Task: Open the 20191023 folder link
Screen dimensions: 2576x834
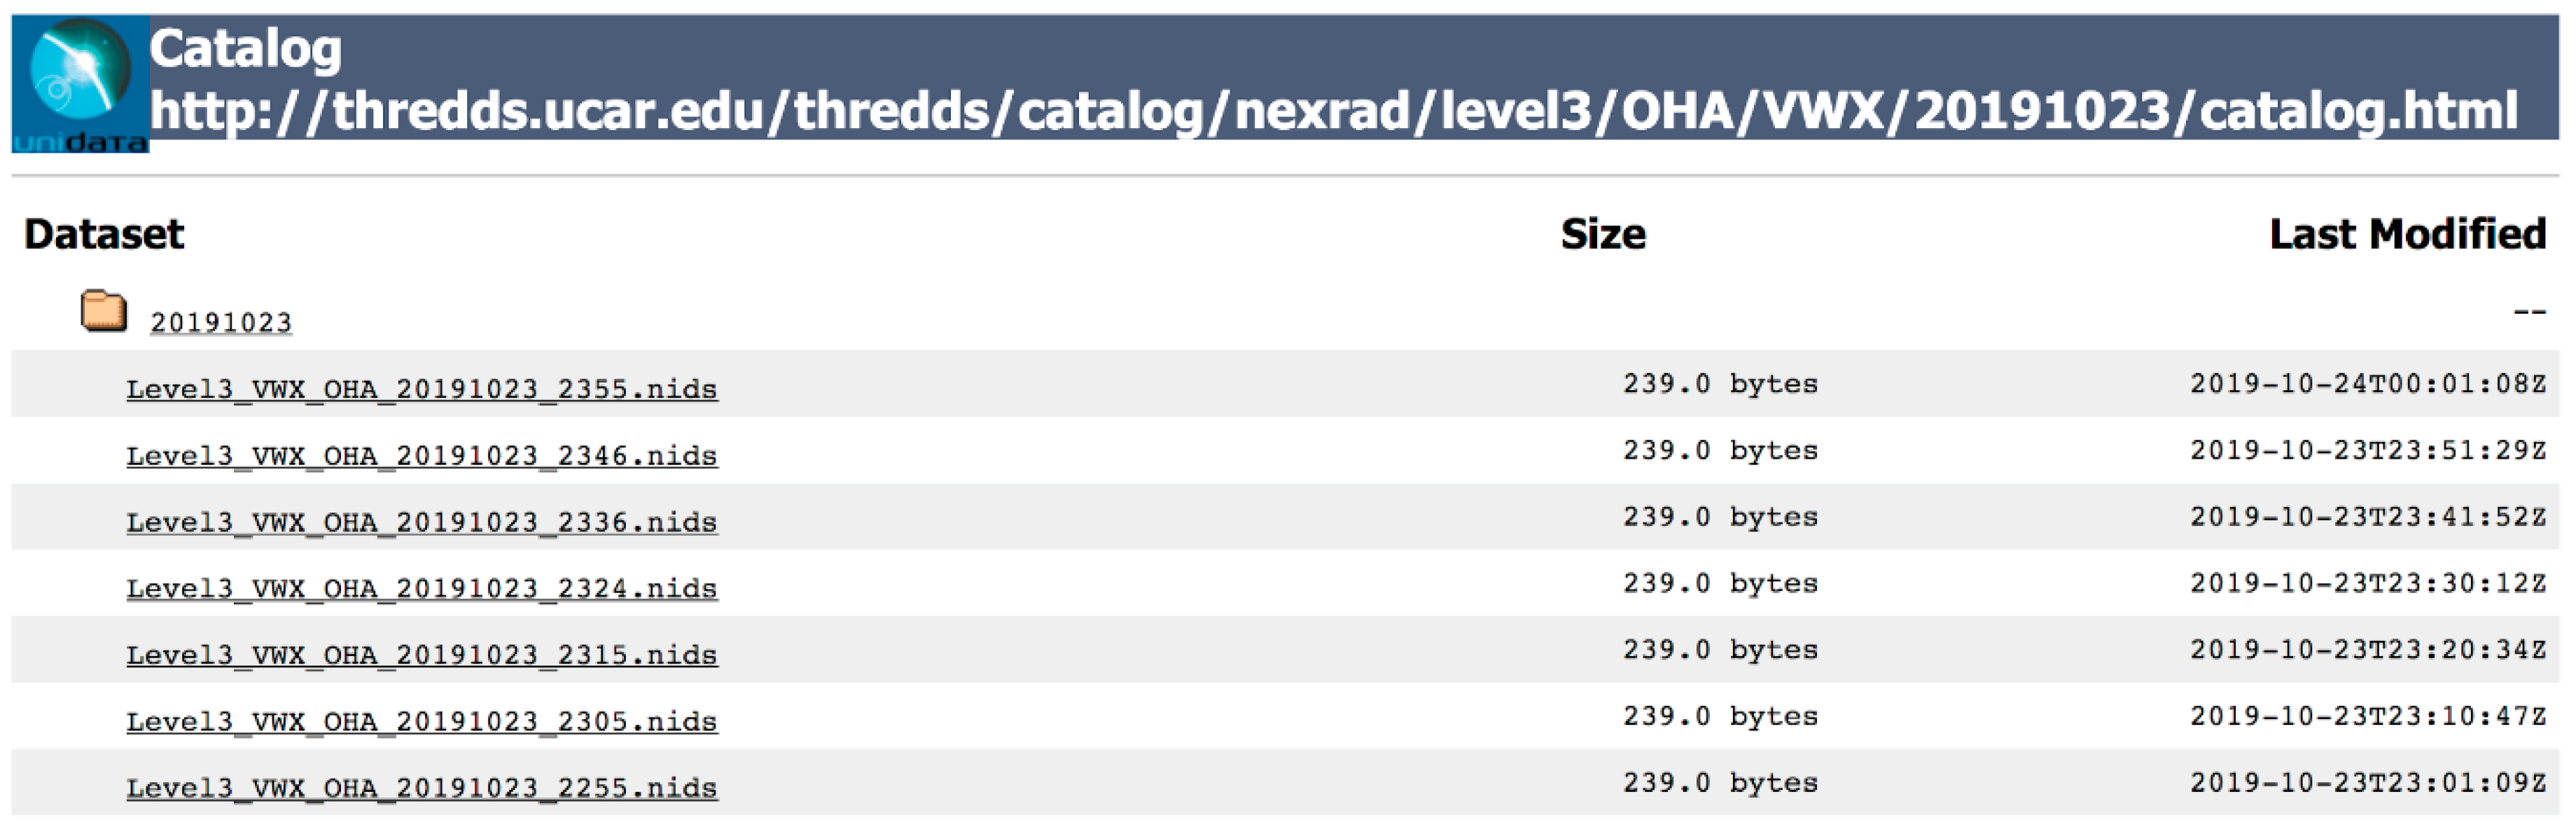Action: click(221, 323)
